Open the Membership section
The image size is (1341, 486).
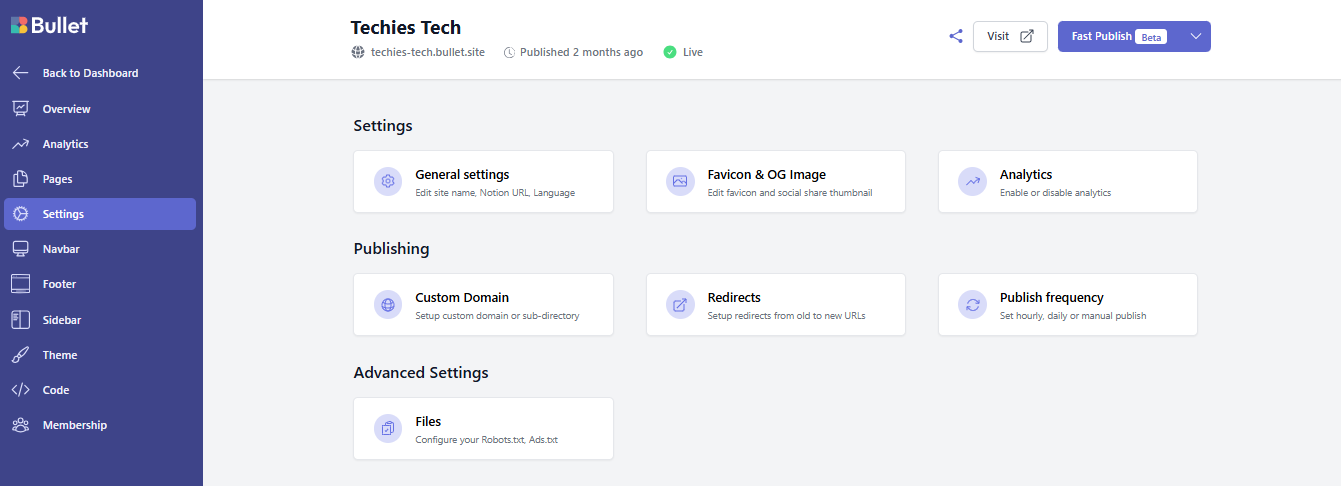tap(74, 425)
